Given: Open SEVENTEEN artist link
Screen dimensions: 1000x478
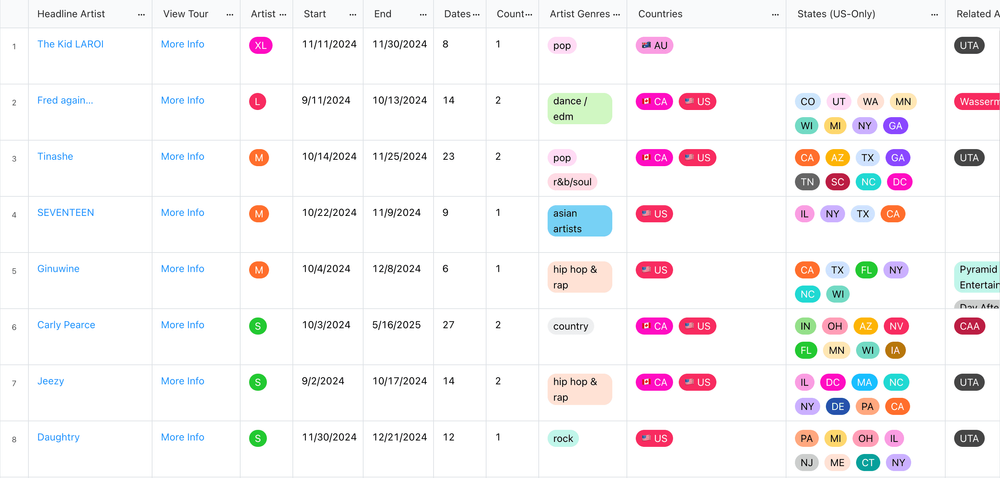Looking at the screenshot, I should pyautogui.click(x=66, y=212).
